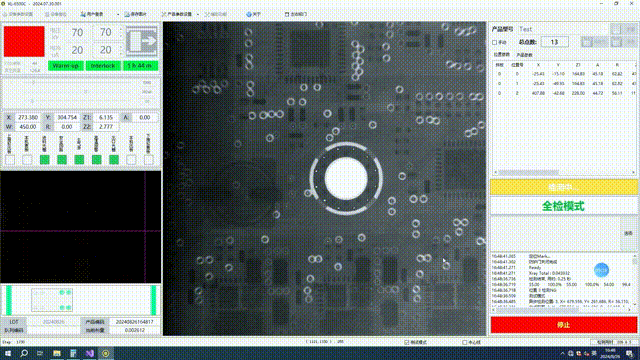
Task: Click the A field showing 0.00
Action: pos(144,118)
